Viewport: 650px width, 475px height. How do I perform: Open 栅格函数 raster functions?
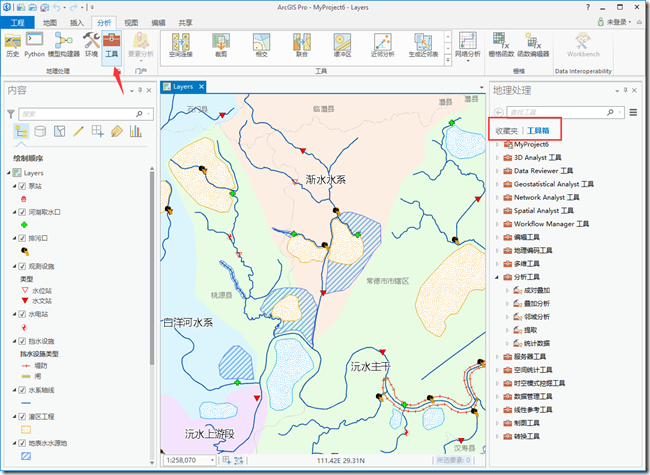coord(501,45)
